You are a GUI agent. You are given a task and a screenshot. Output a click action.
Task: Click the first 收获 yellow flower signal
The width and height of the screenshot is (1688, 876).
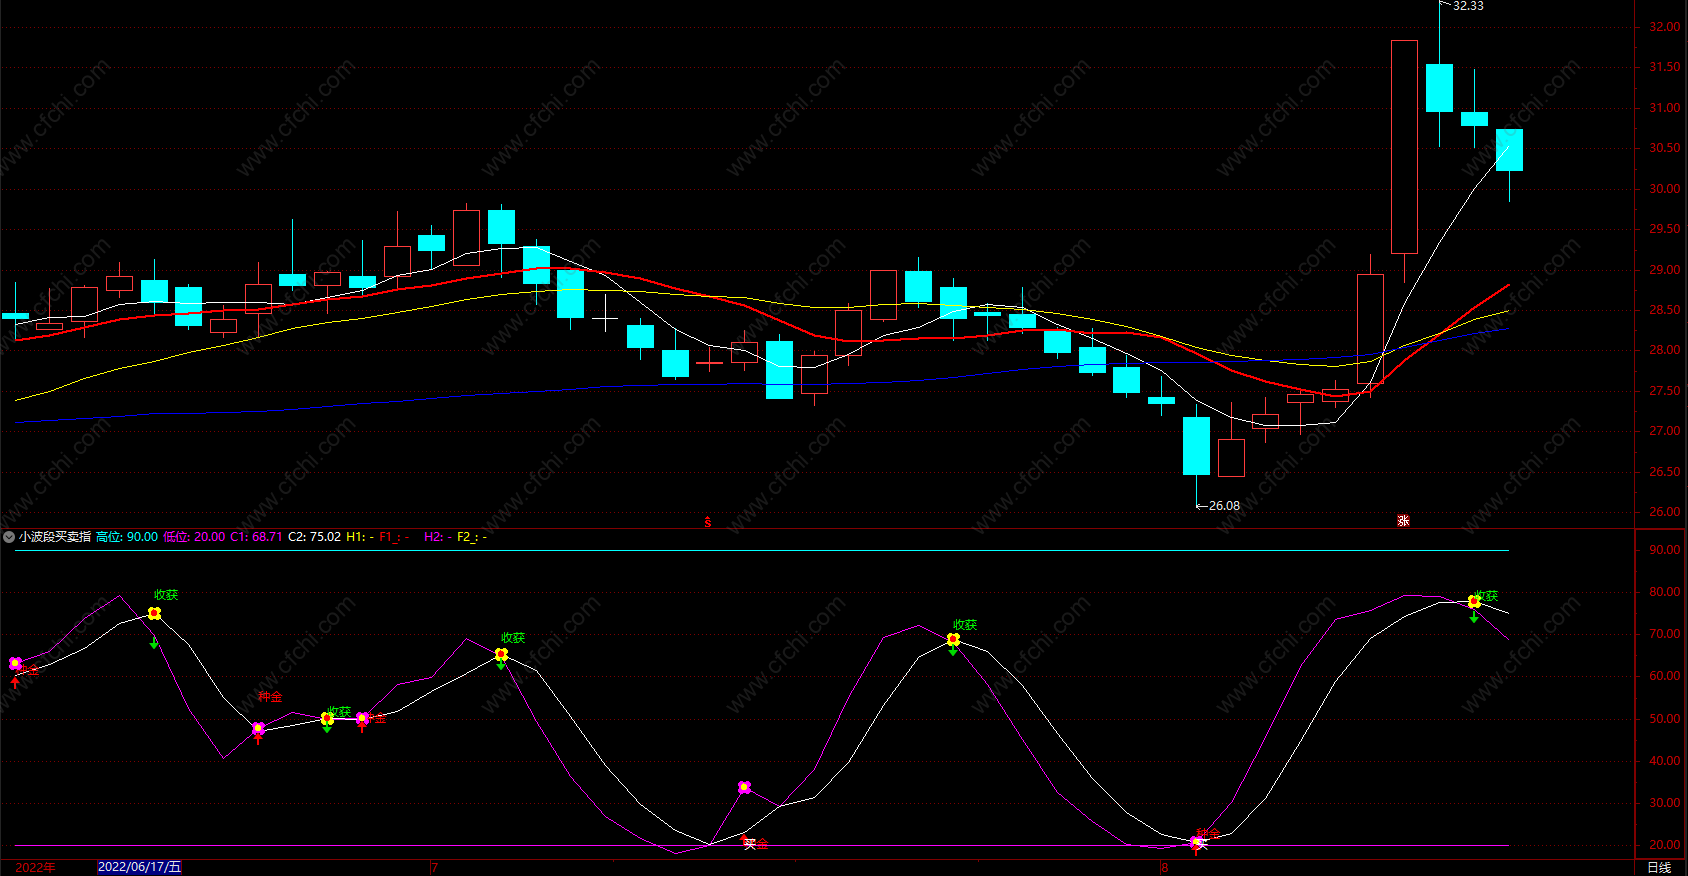(x=155, y=613)
